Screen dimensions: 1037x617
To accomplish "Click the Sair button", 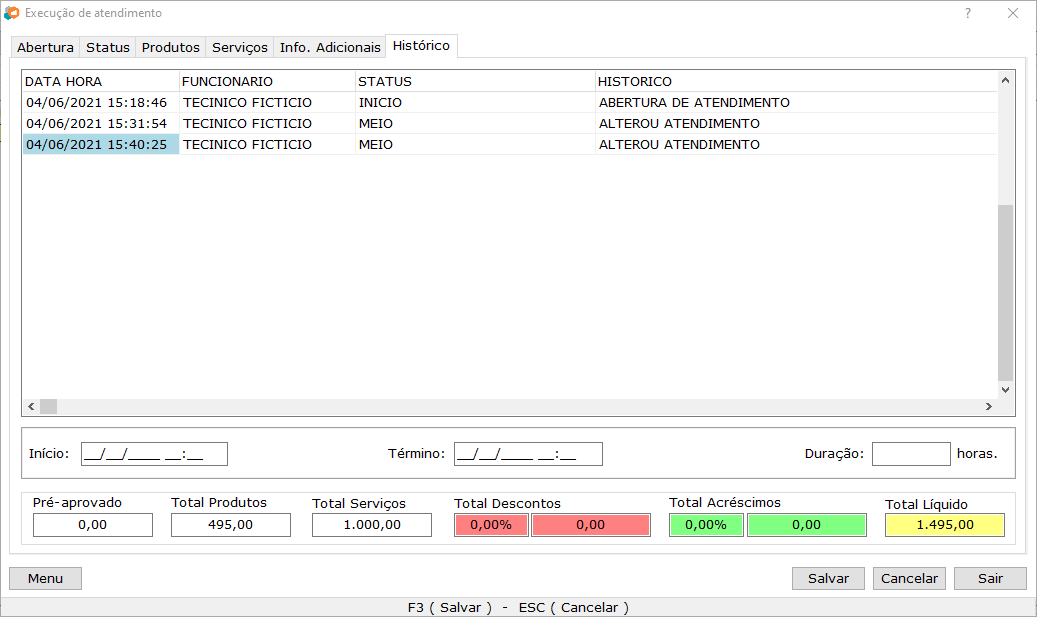I will [990, 578].
